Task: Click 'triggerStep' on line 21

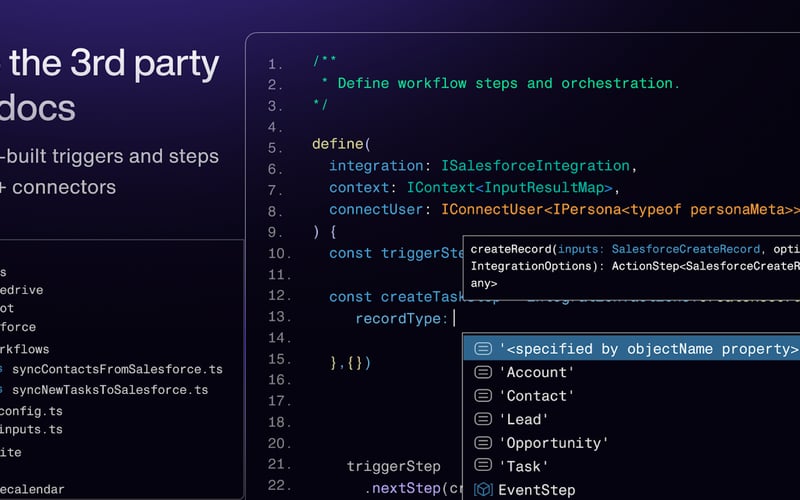Action: 393,466
